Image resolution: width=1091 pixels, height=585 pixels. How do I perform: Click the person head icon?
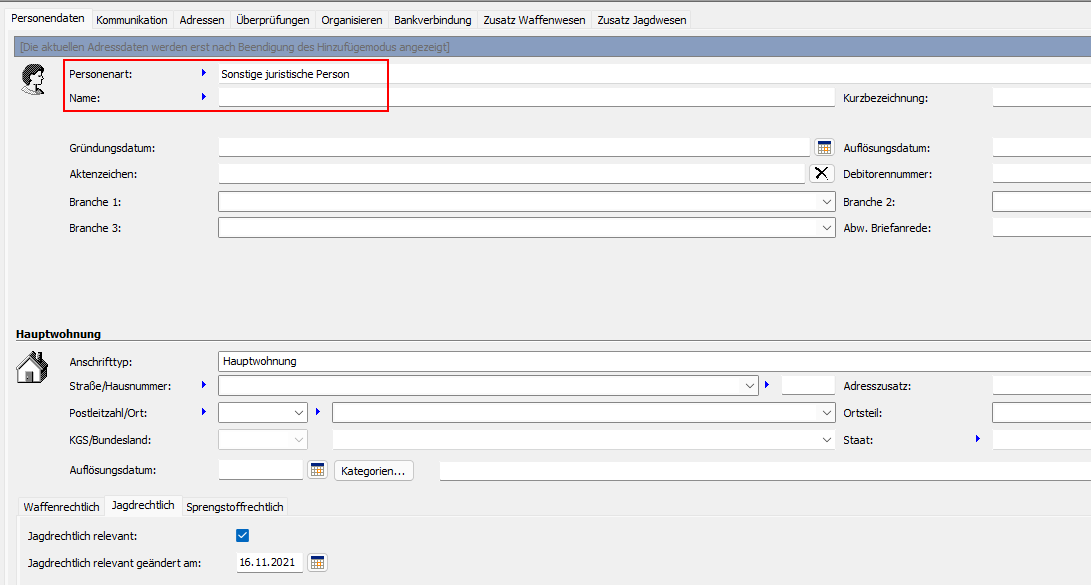tap(33, 80)
